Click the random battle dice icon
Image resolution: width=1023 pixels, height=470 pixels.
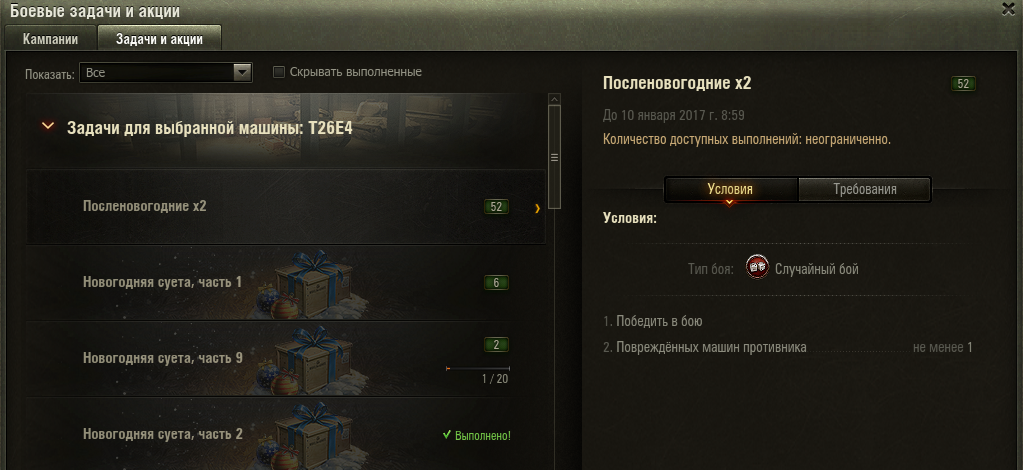click(x=757, y=268)
